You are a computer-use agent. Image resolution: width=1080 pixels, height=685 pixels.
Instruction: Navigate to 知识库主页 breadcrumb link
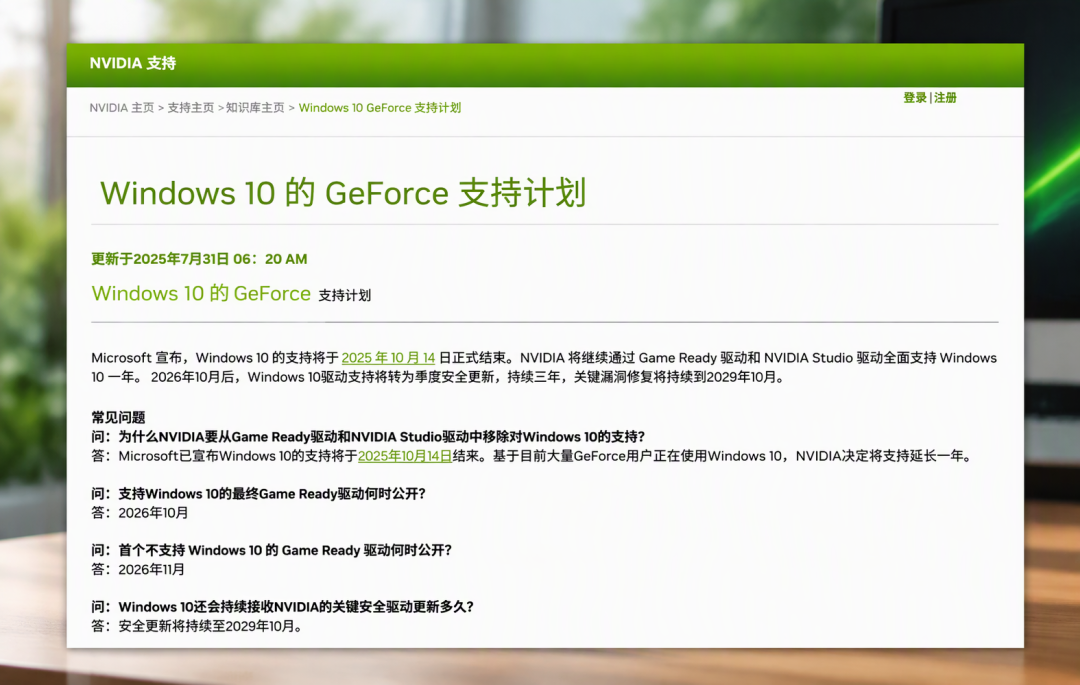(255, 107)
